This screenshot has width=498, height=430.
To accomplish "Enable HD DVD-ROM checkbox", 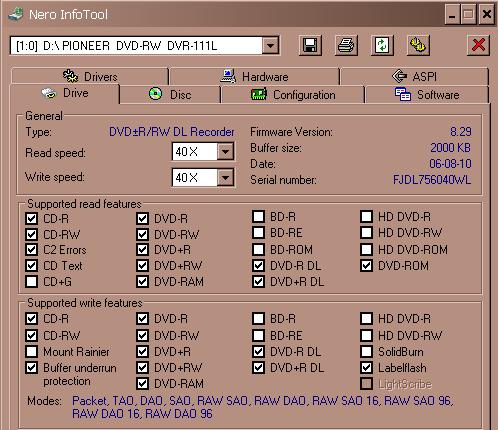I will [366, 249].
